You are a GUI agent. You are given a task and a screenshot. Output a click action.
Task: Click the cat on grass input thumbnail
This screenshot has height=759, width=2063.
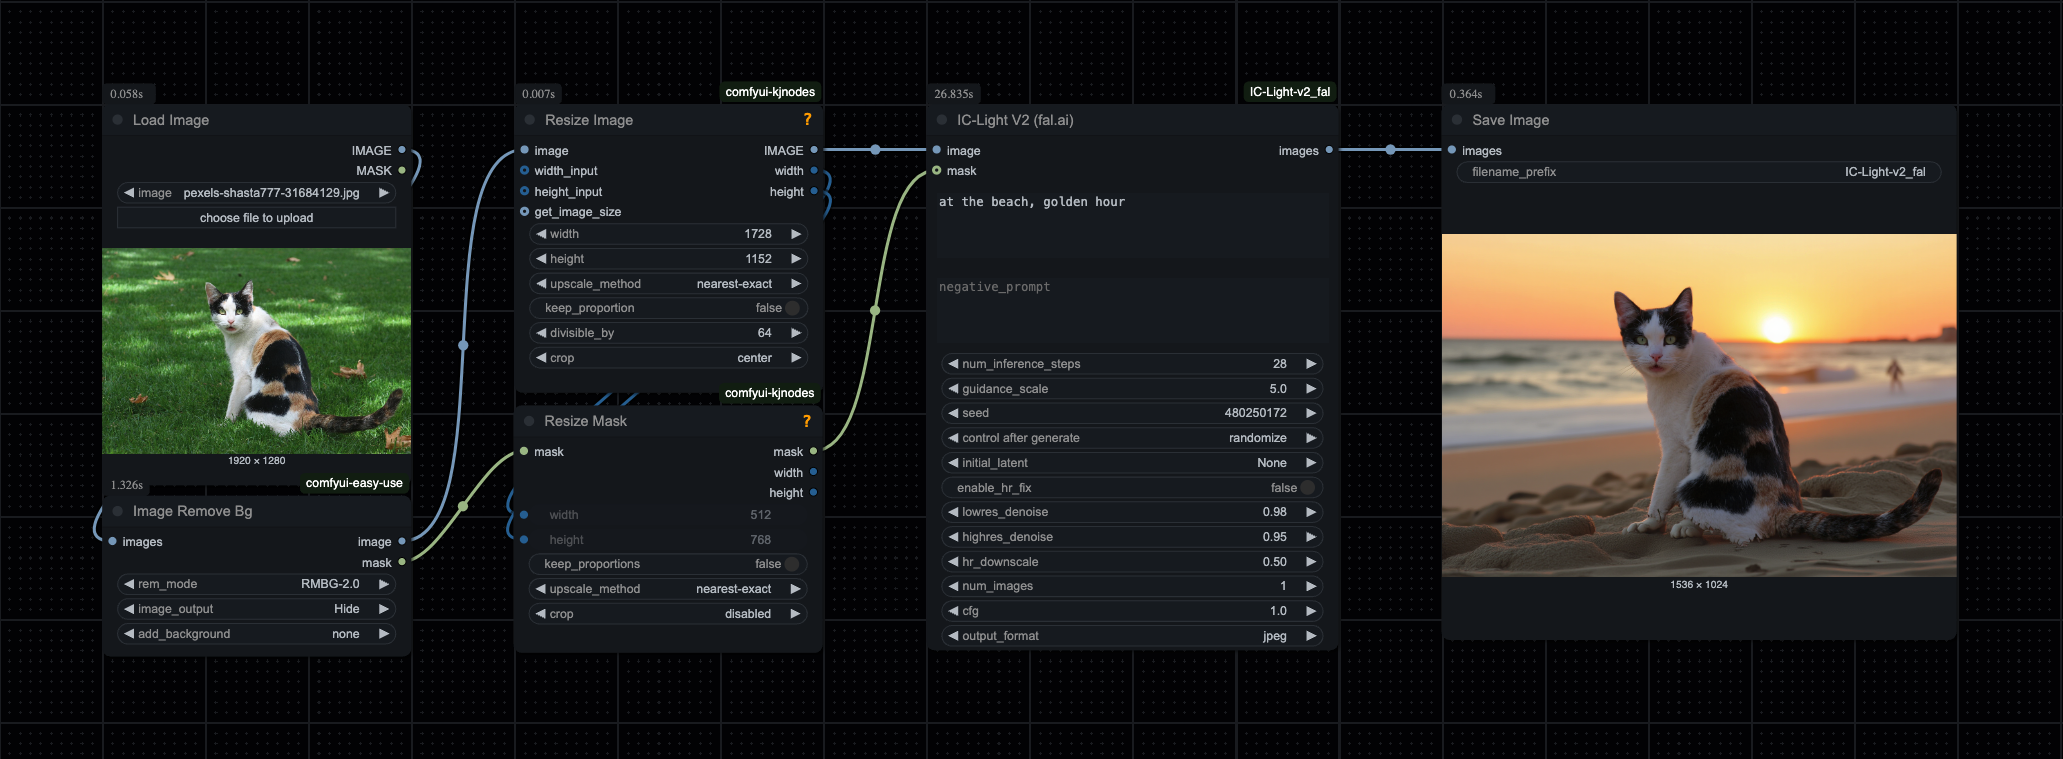pos(256,351)
